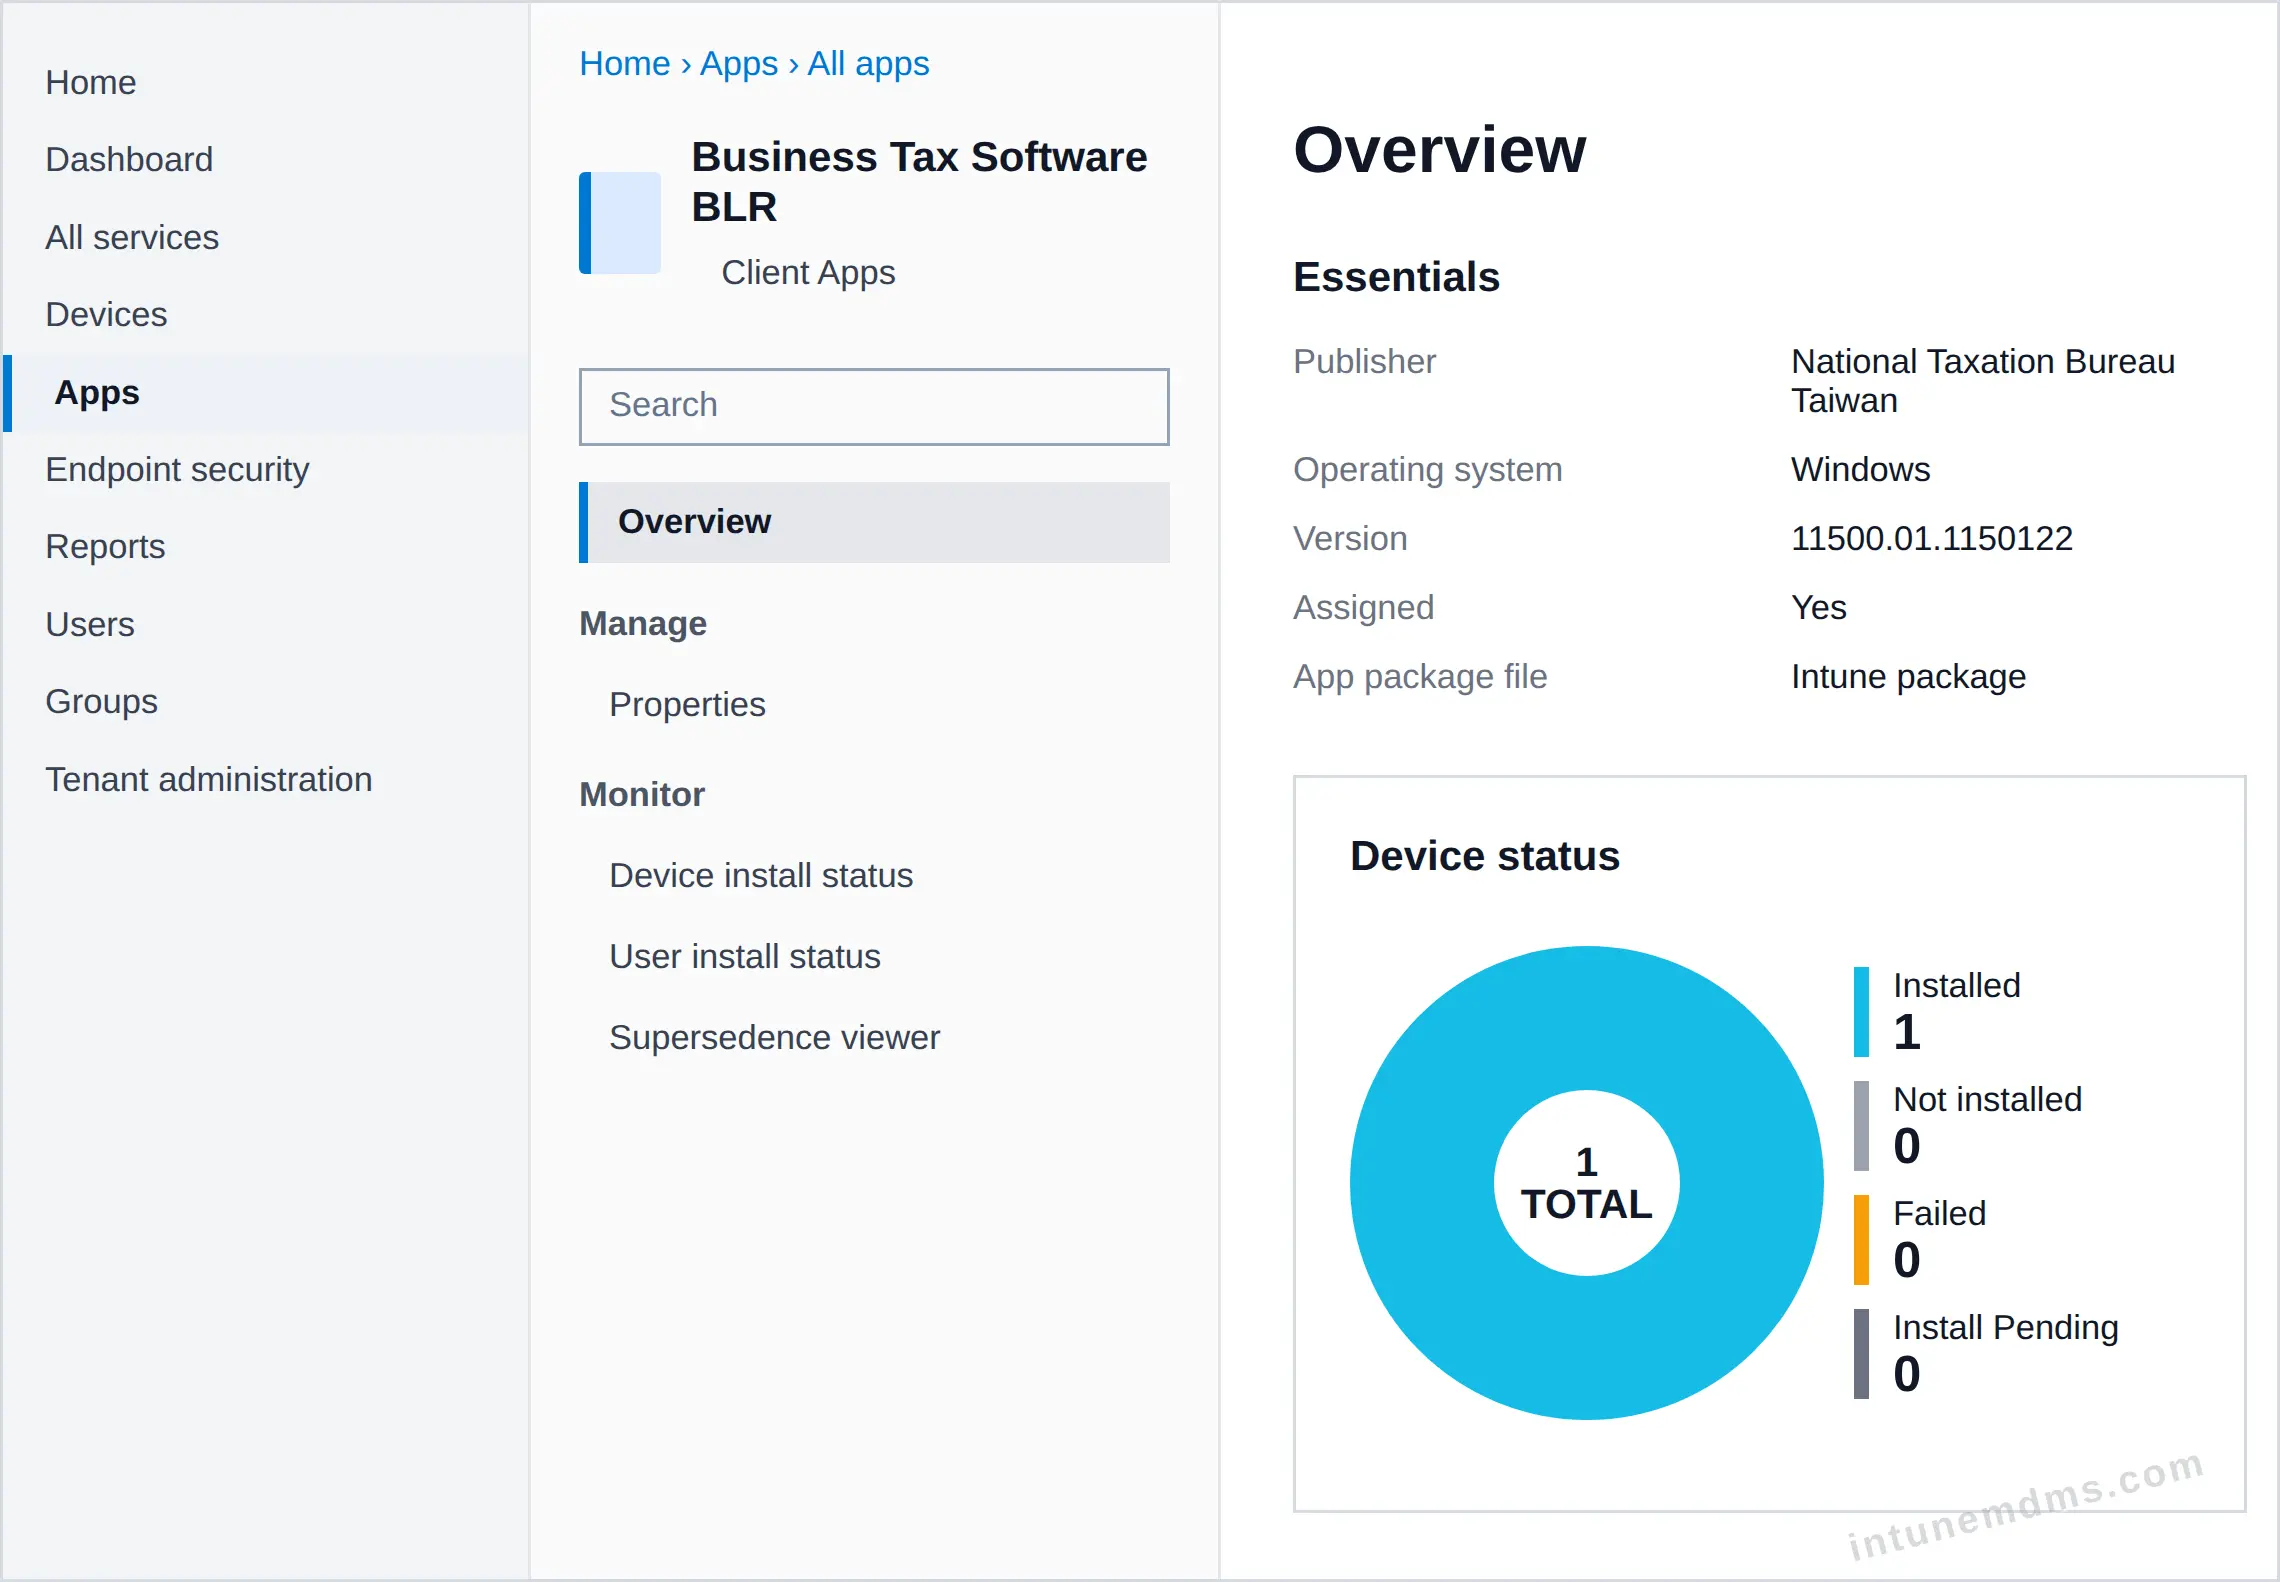
Task: Click the Not installed legend label
Action: pyautogui.click(x=1988, y=1100)
